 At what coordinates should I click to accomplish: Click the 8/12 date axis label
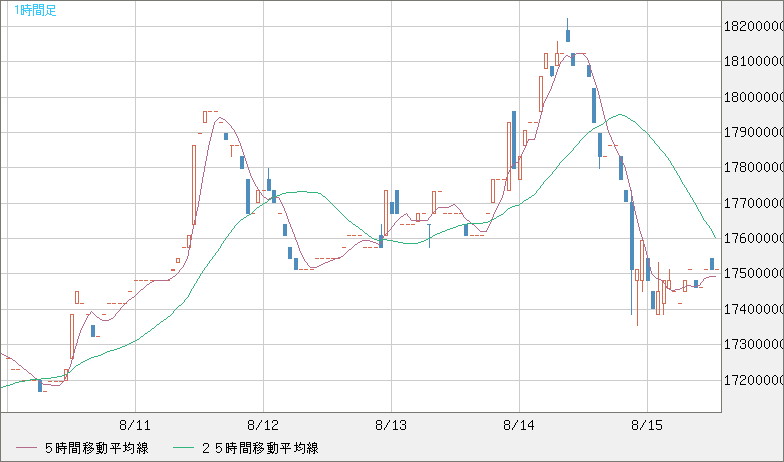click(x=263, y=426)
